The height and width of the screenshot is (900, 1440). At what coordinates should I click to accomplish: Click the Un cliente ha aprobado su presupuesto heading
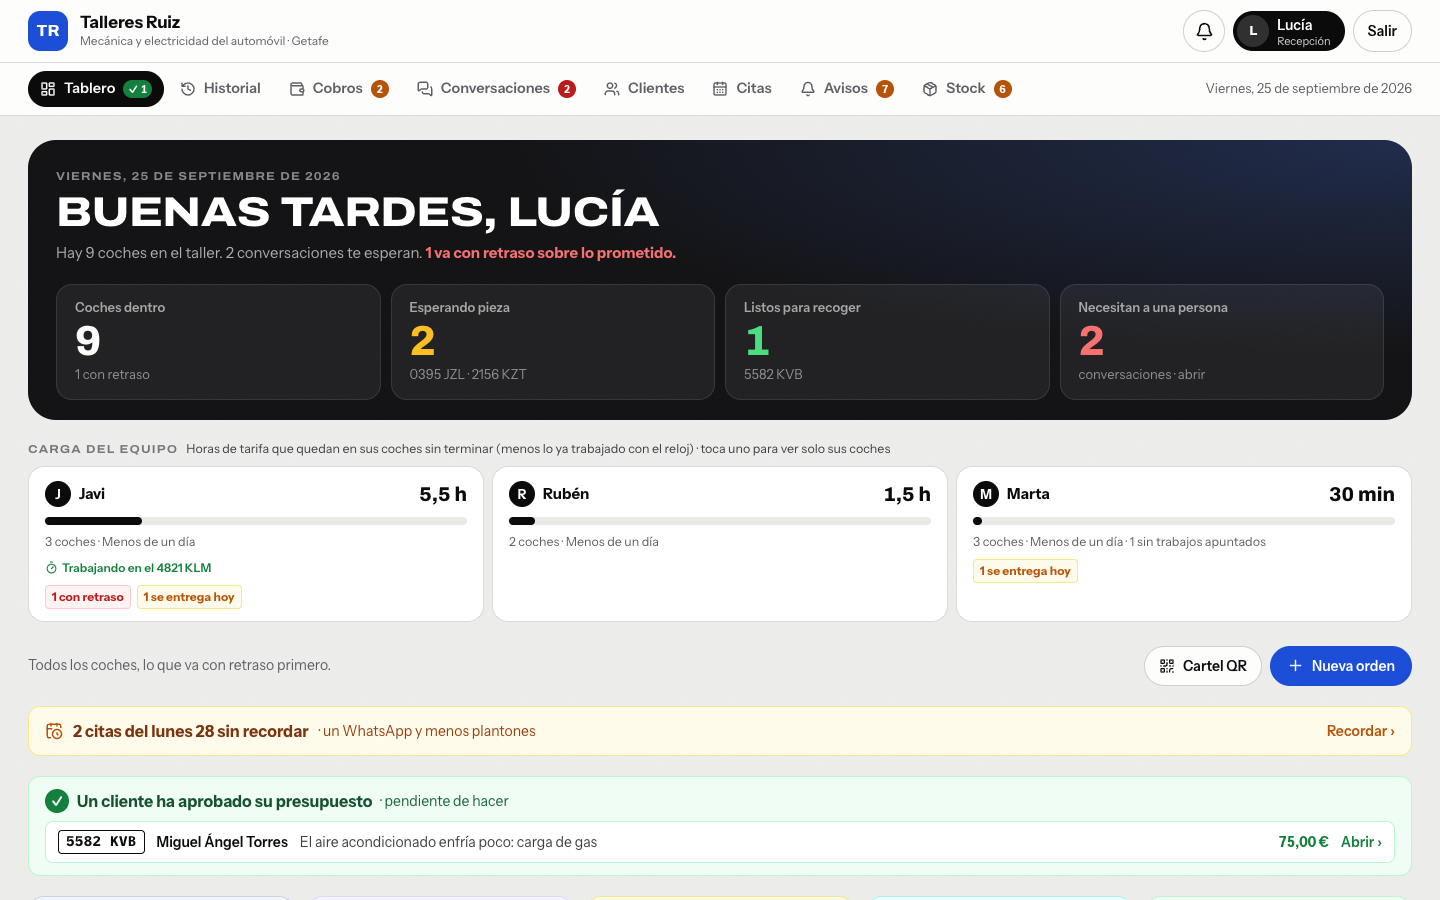[224, 801]
